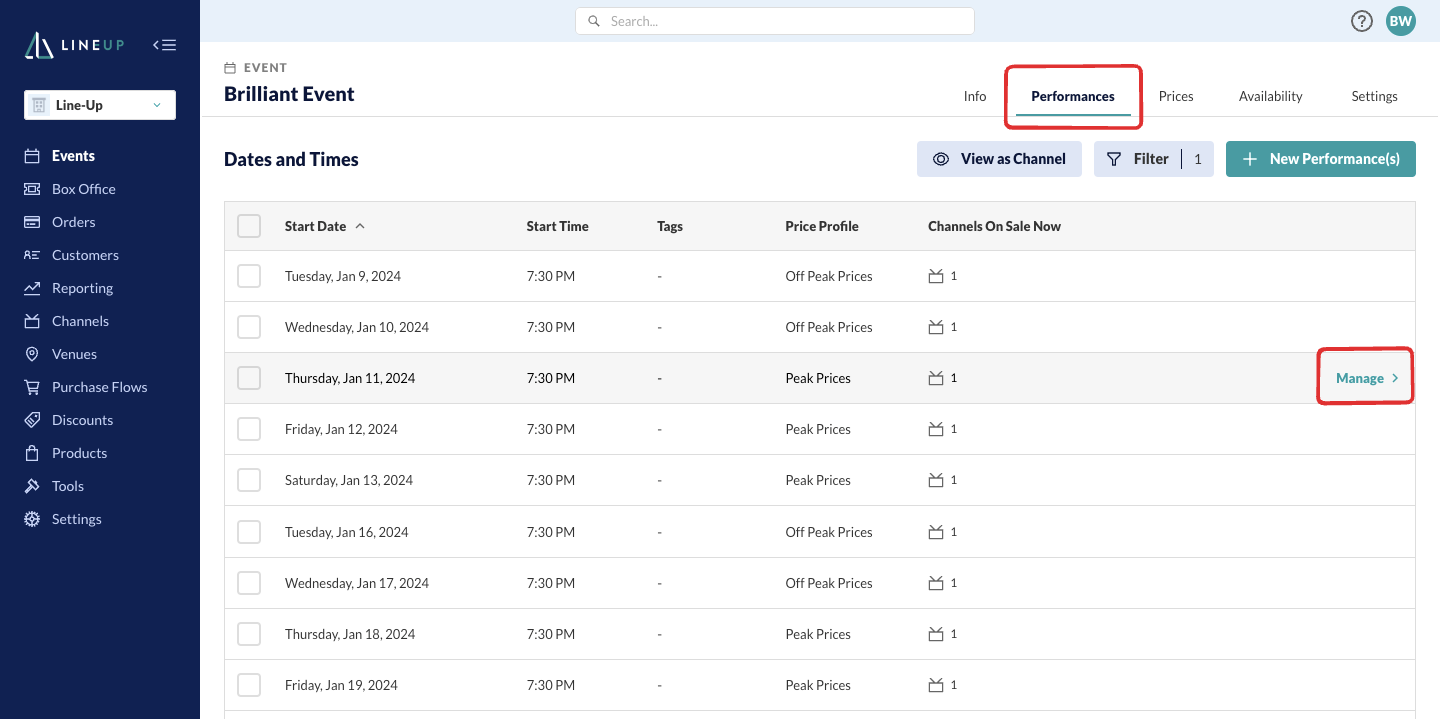Click the eye icon in View as Channel
Image resolution: width=1440 pixels, height=719 pixels.
(x=940, y=159)
